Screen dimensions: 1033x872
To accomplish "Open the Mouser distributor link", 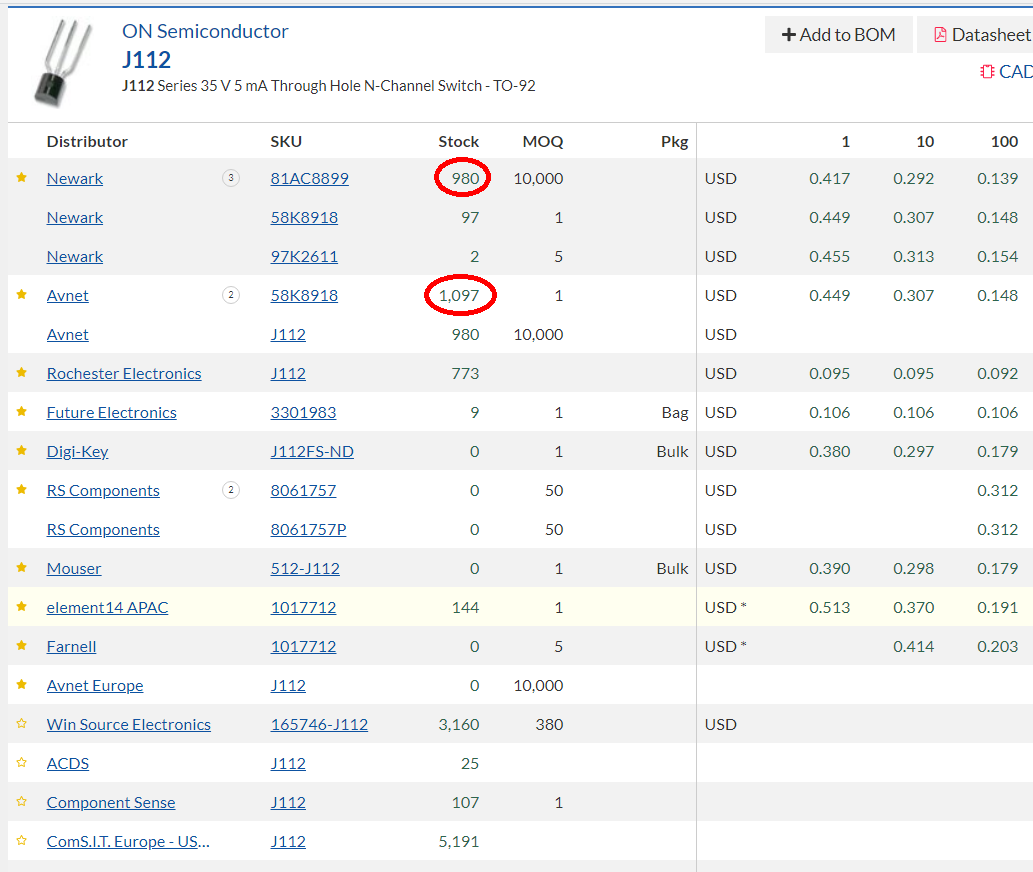I will coord(74,568).
